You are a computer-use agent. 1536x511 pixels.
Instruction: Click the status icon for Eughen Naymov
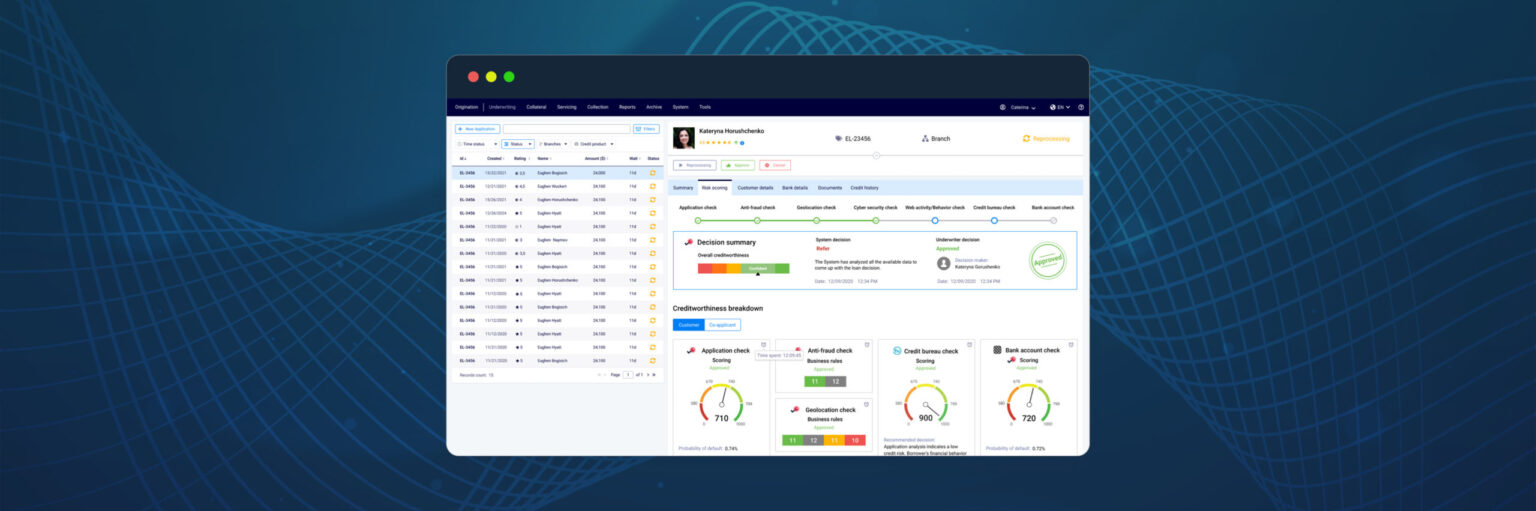pyautogui.click(x=653, y=240)
